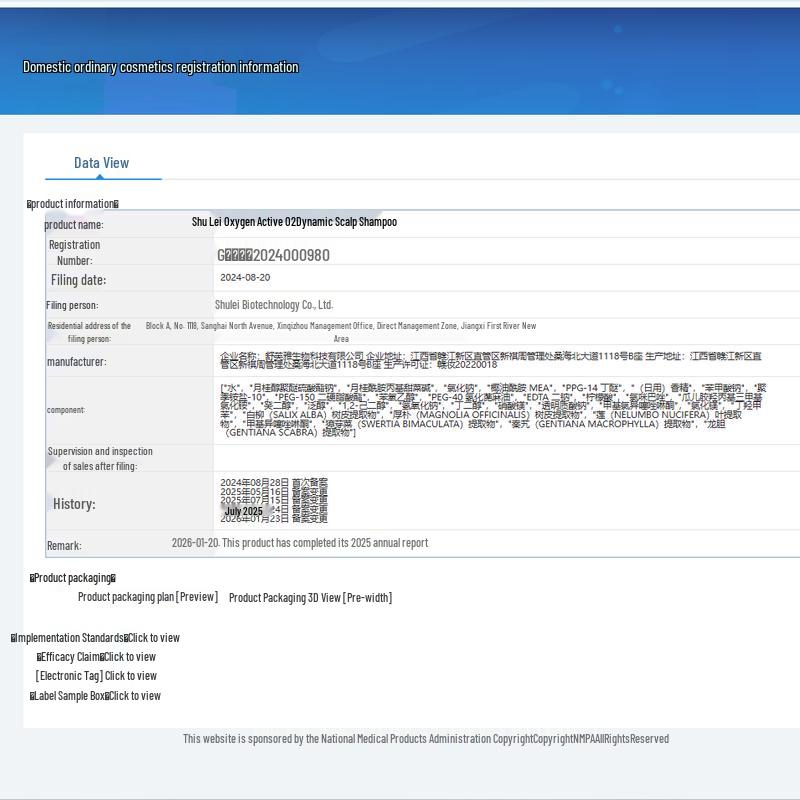Click the registration number ending 2024000980

pyautogui.click(x=273, y=255)
